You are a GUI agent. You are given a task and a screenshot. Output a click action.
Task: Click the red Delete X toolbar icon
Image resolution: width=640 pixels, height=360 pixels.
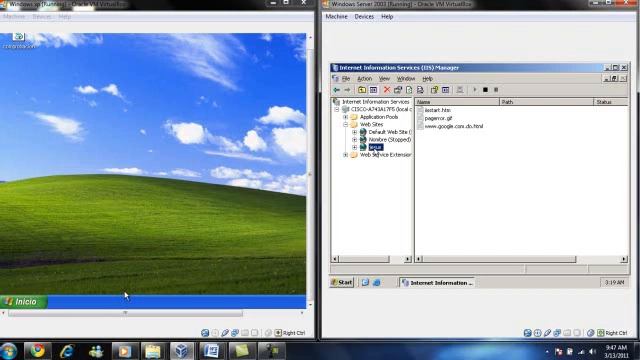(x=387, y=90)
